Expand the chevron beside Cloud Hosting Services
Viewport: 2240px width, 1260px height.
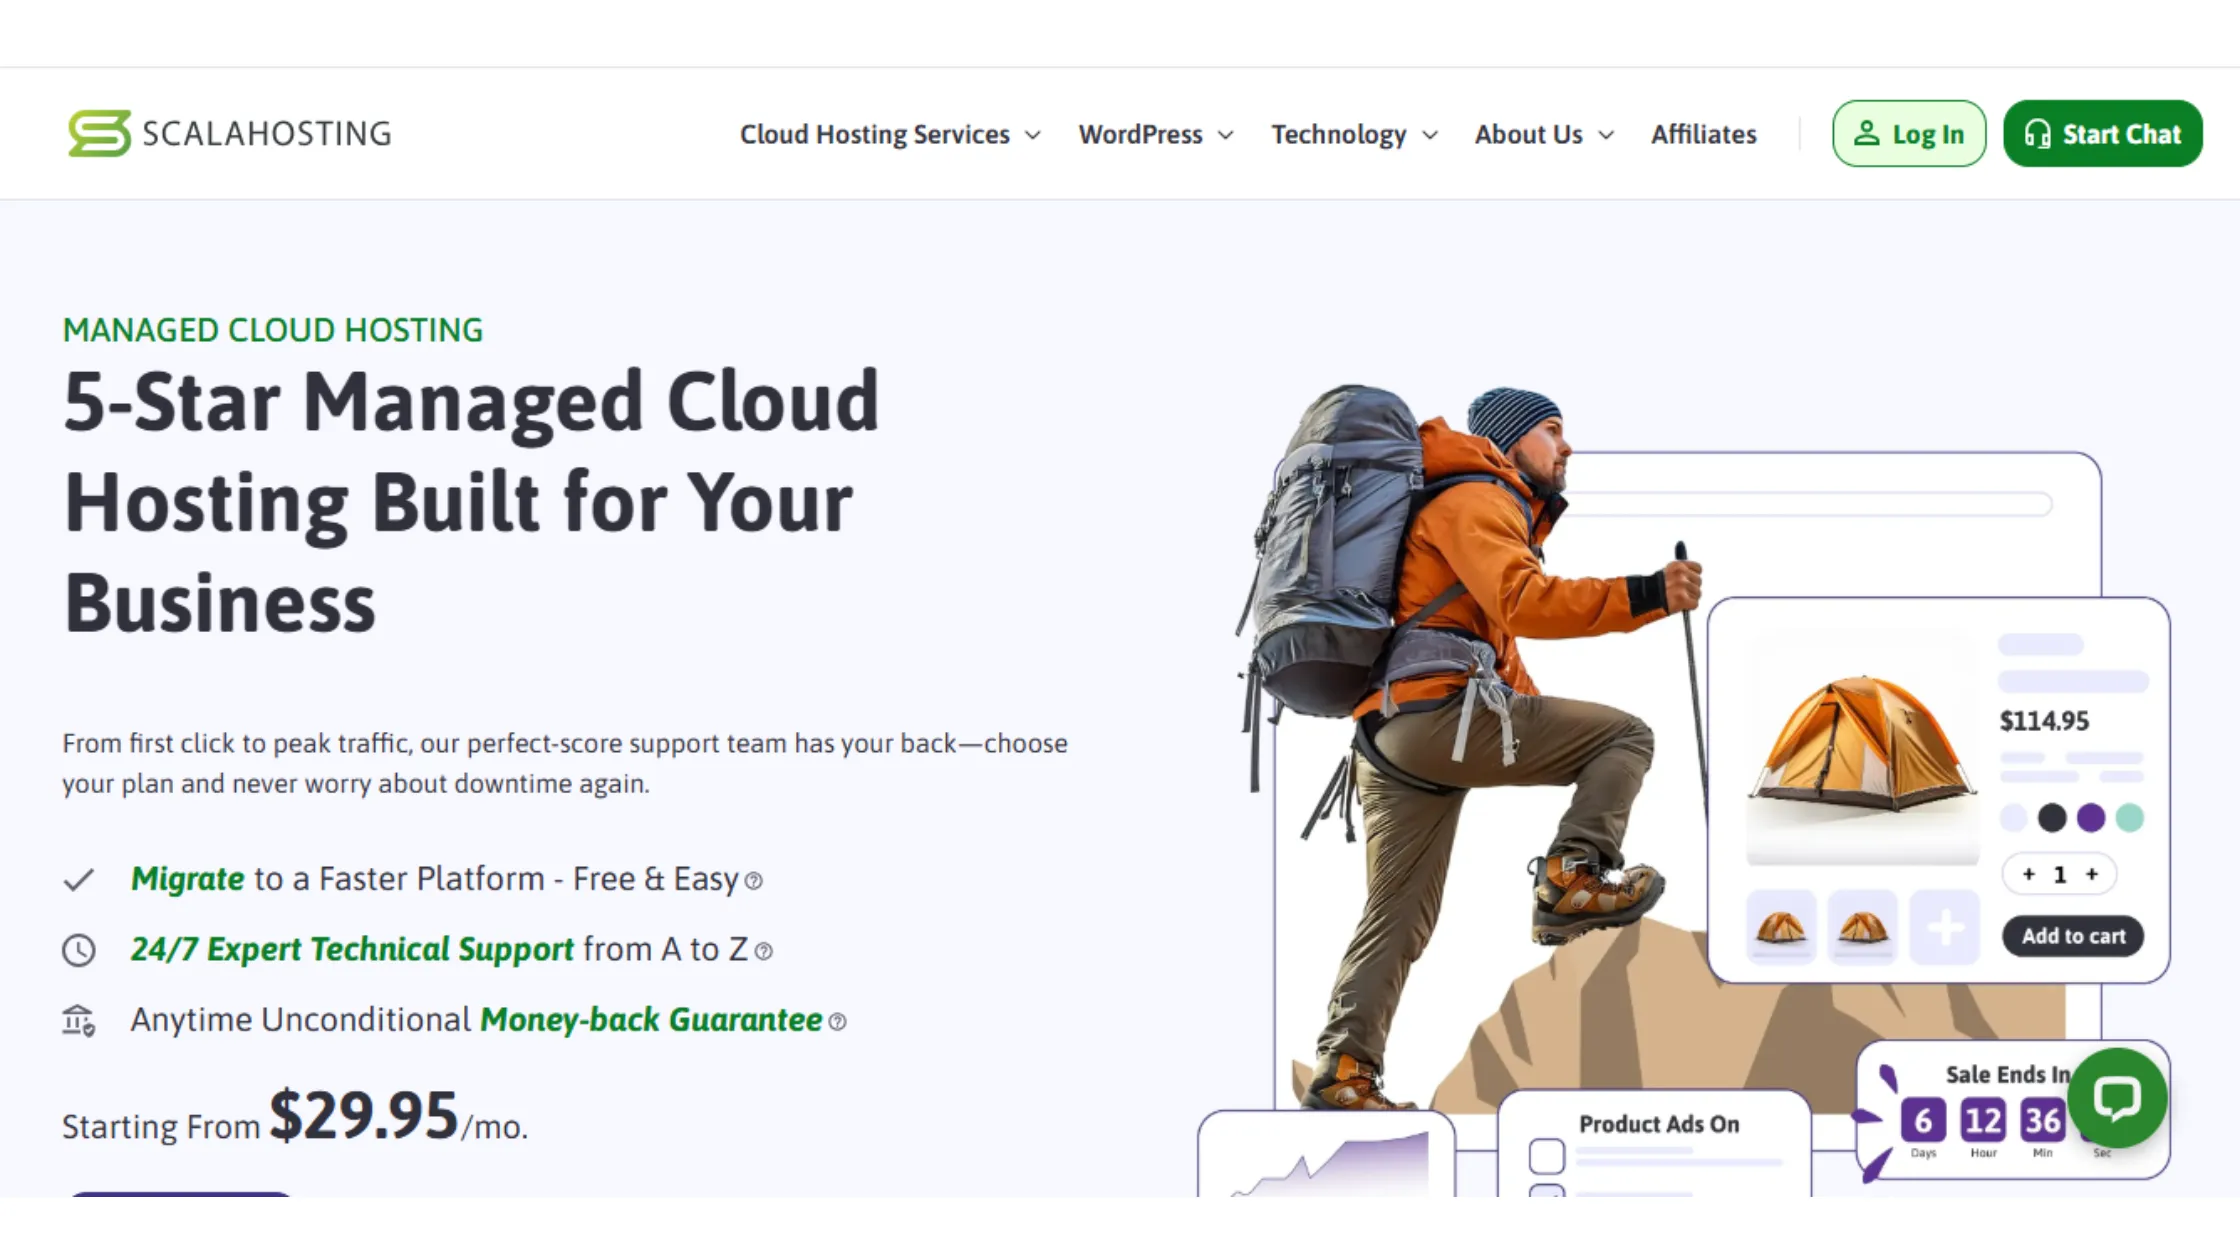pos(1033,135)
